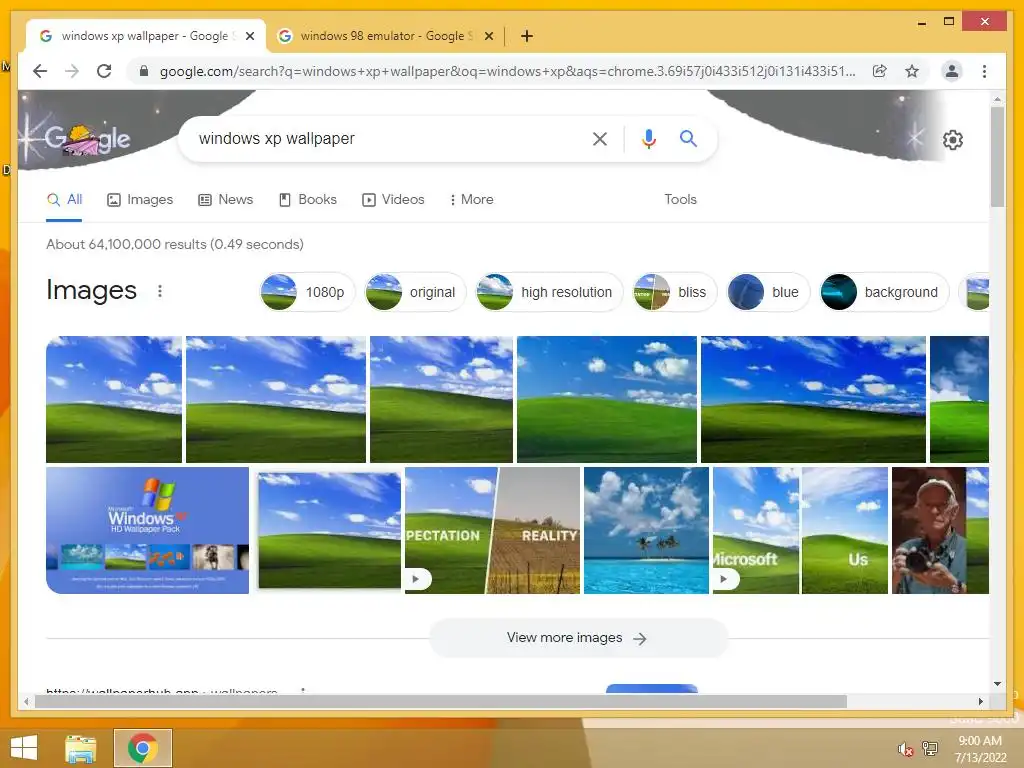The image size is (1024, 768).
Task: Start voice search with microphone
Action: click(648, 138)
